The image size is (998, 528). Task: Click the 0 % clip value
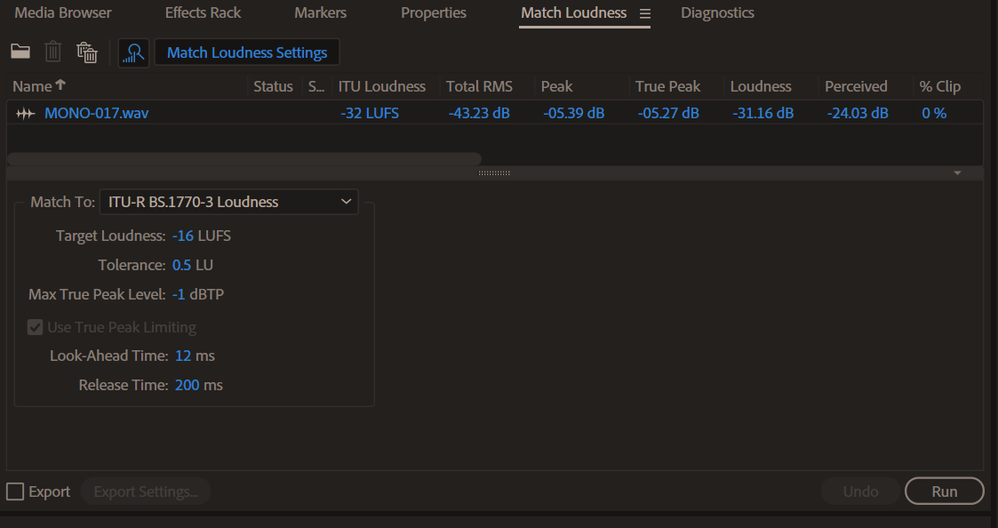coord(934,113)
